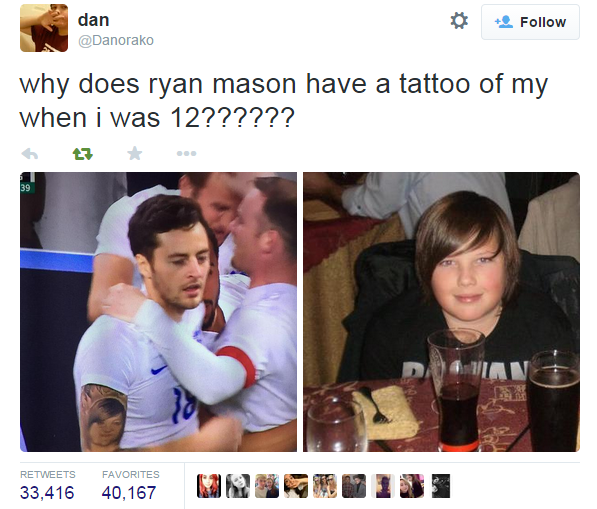Click the third retweeter avatar
Screen dimensions: 597x509
click(x=267, y=486)
